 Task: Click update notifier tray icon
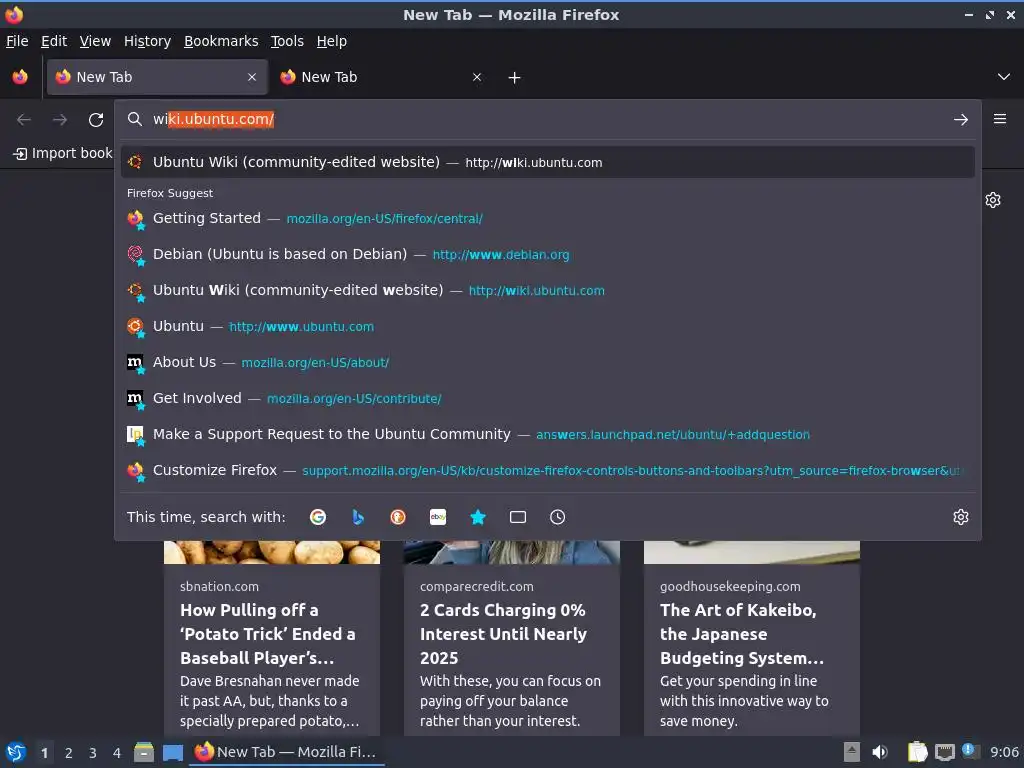pos(970,750)
